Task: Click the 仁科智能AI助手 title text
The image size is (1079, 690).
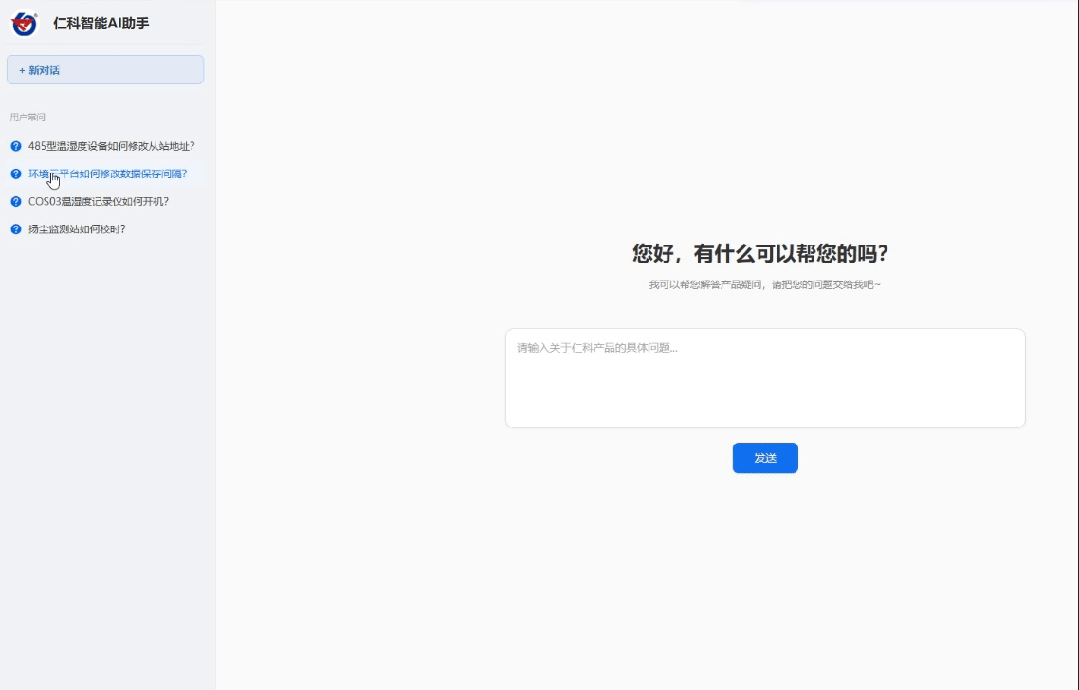Action: (101, 23)
